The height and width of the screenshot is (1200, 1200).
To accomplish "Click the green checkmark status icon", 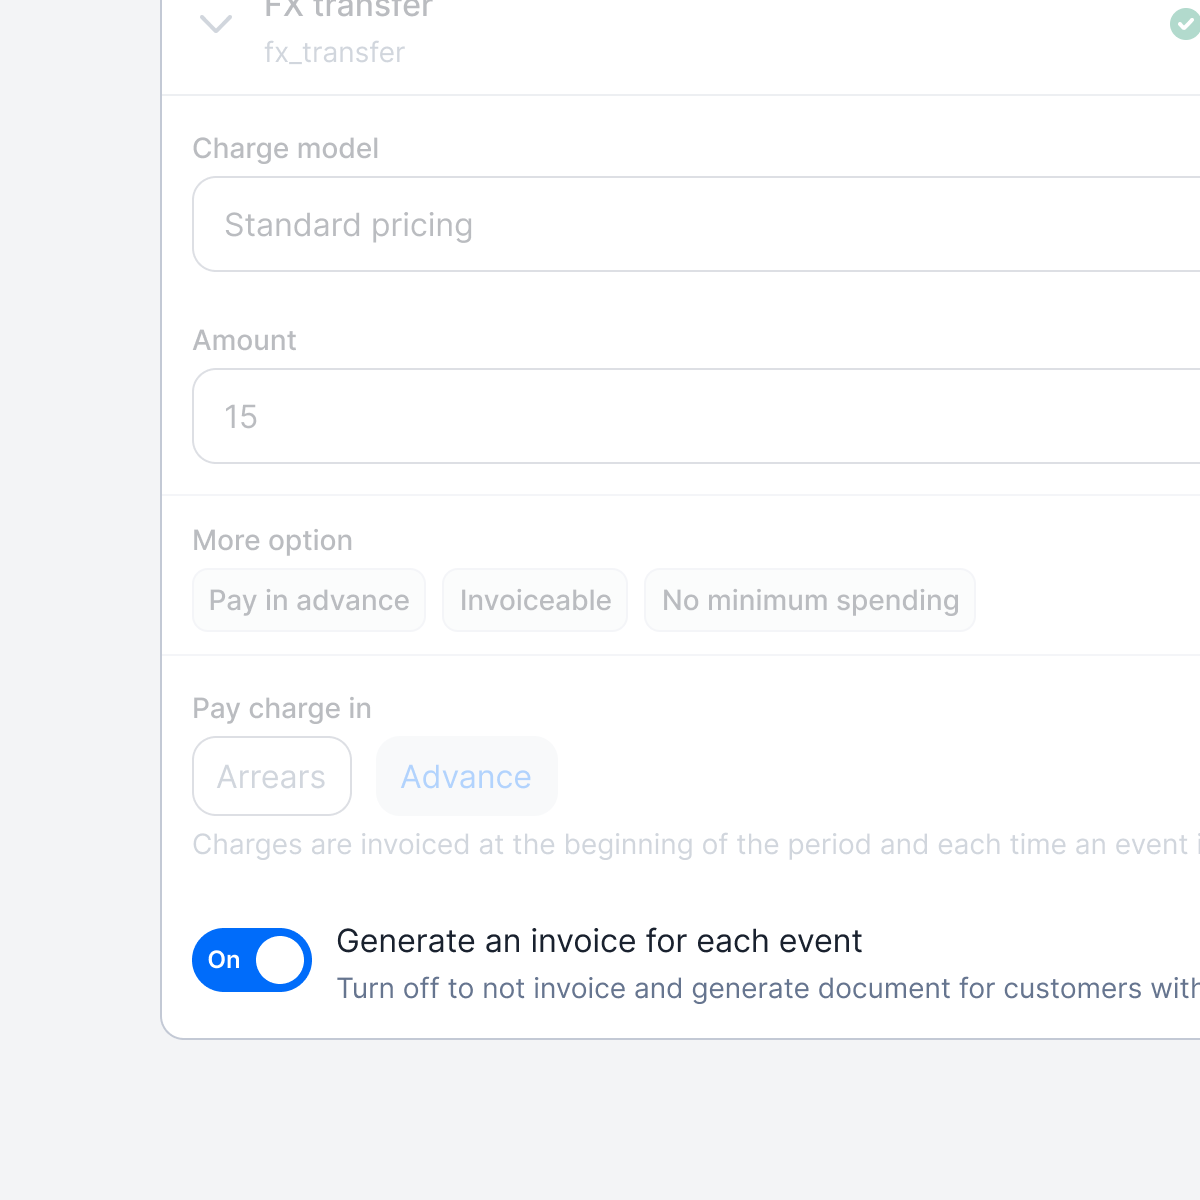I will (1185, 24).
